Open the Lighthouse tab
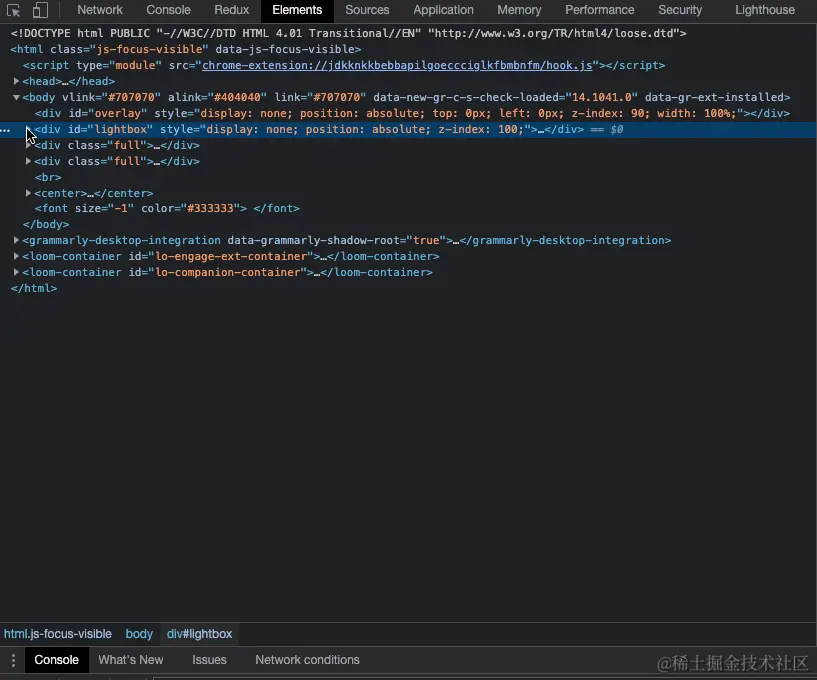This screenshot has width=817, height=680. [x=764, y=10]
